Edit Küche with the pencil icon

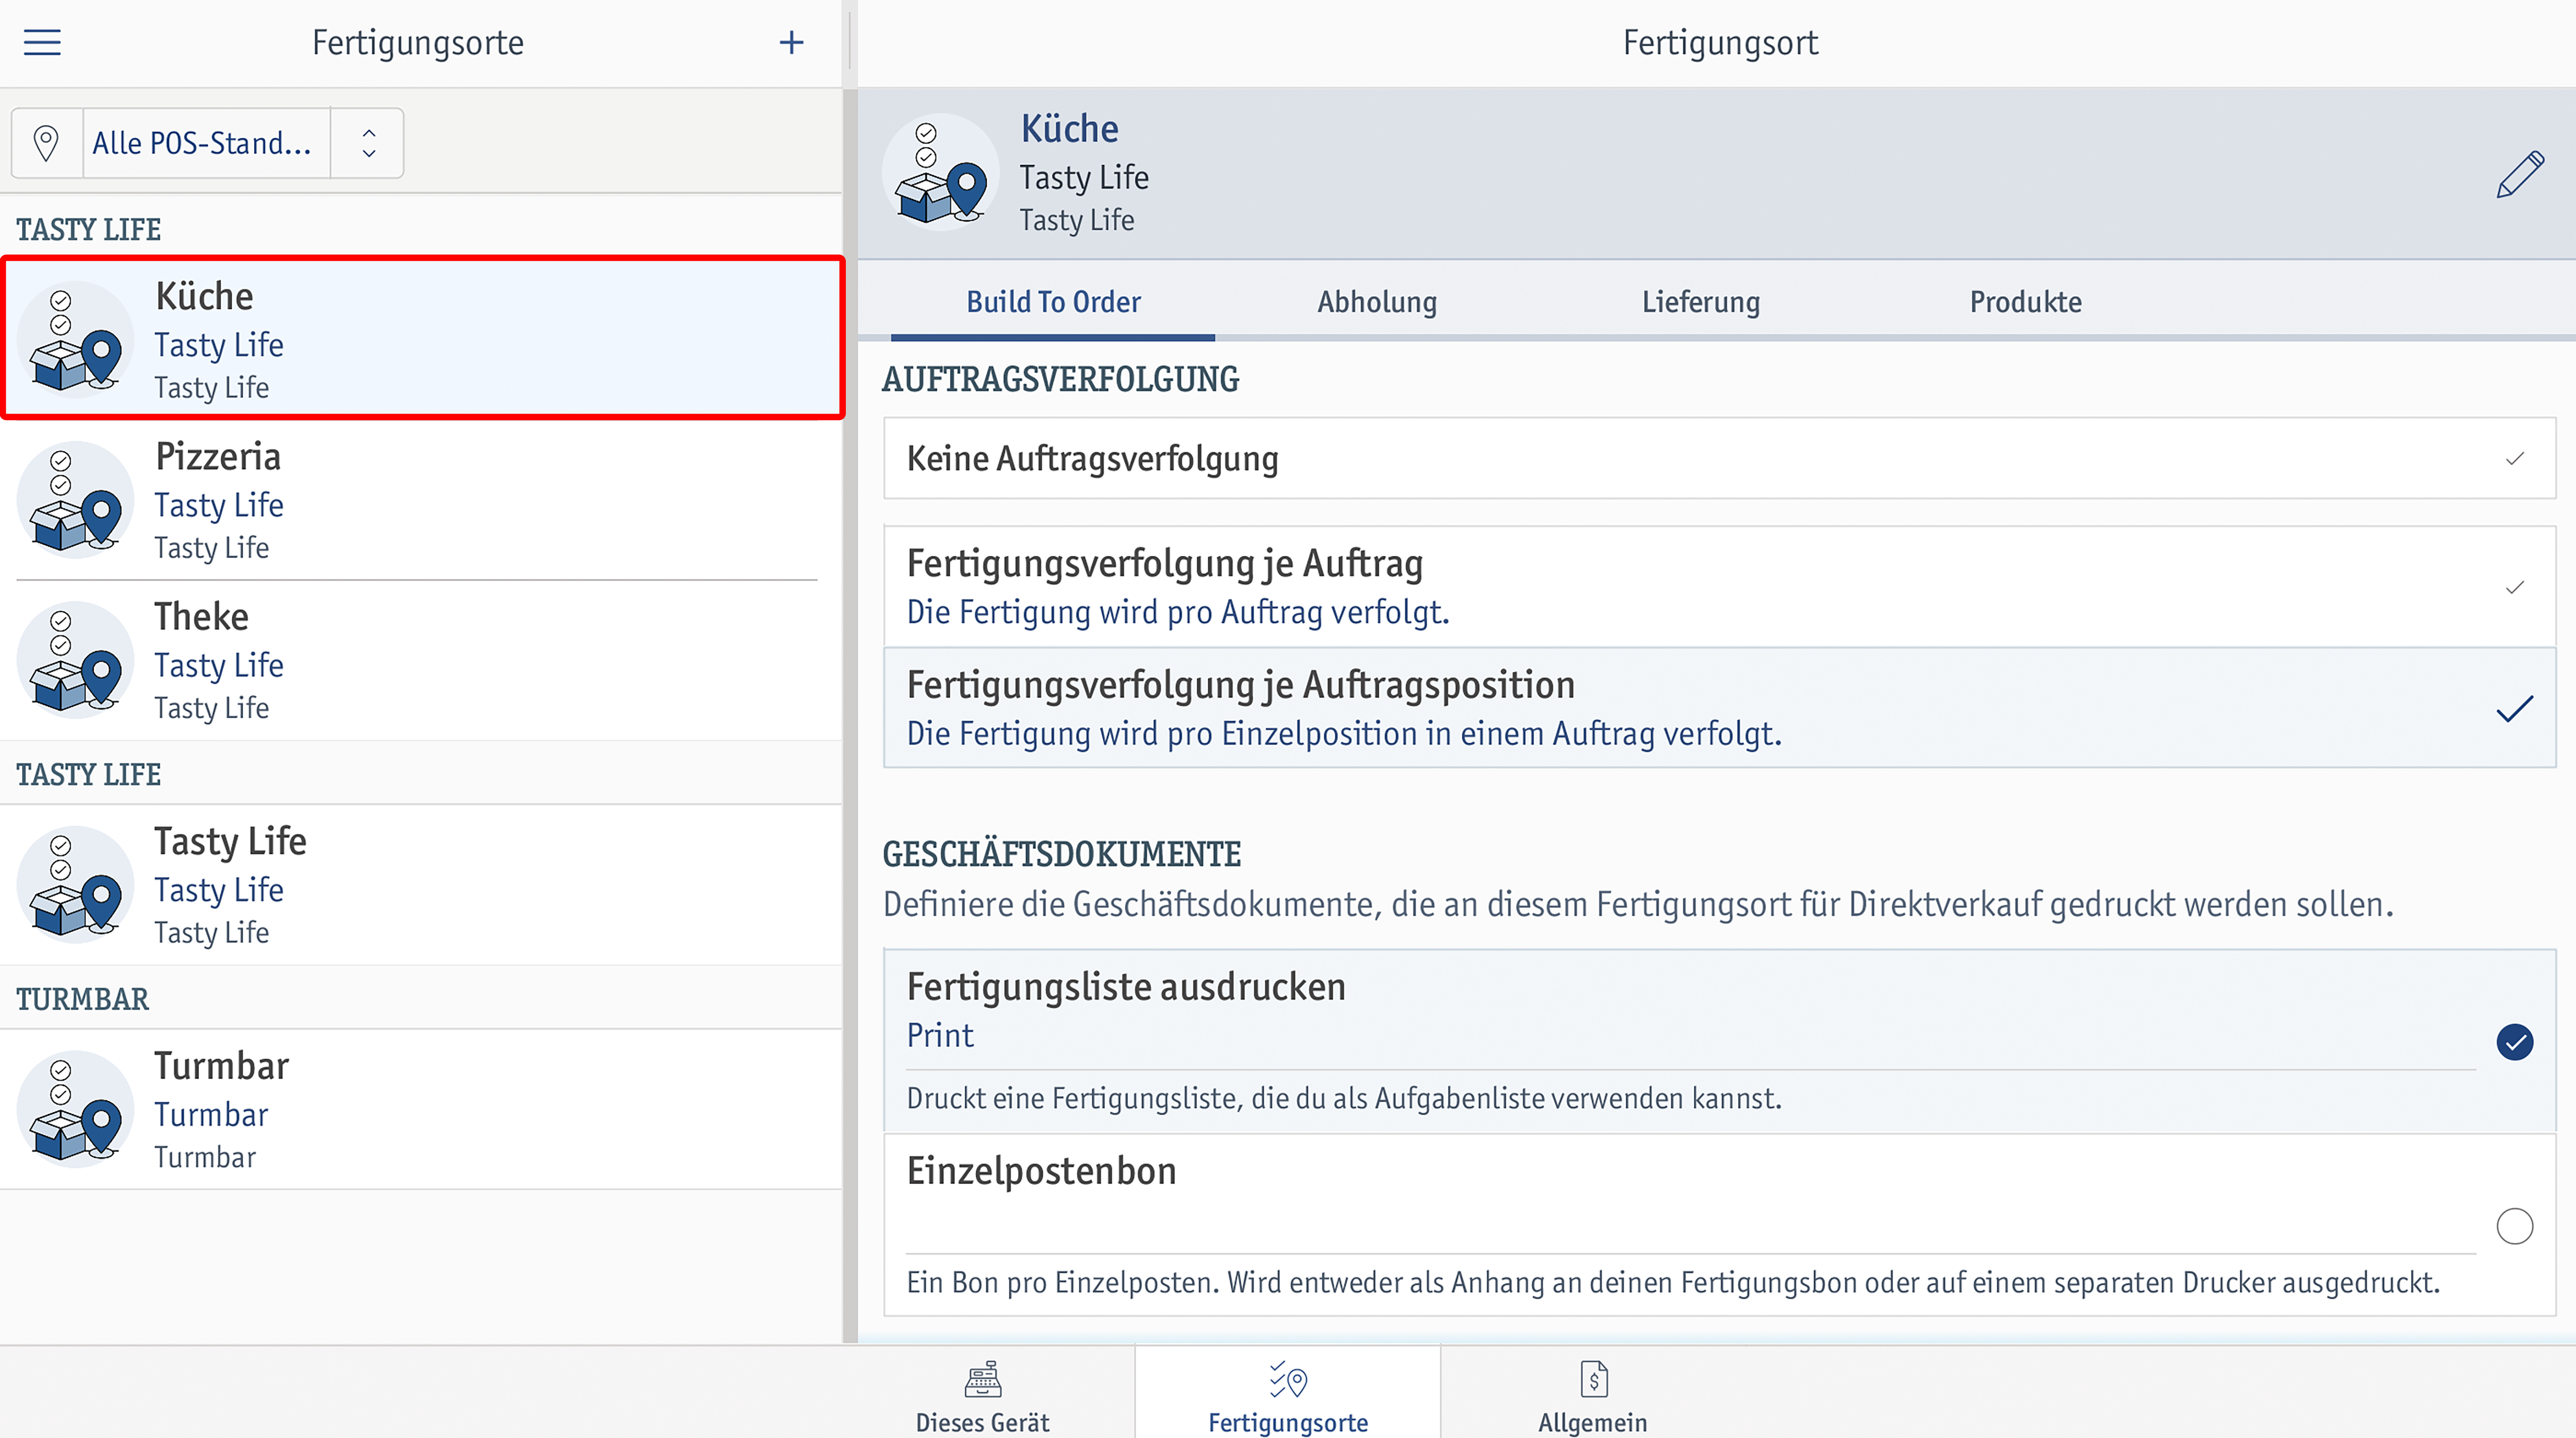[x=2520, y=175]
